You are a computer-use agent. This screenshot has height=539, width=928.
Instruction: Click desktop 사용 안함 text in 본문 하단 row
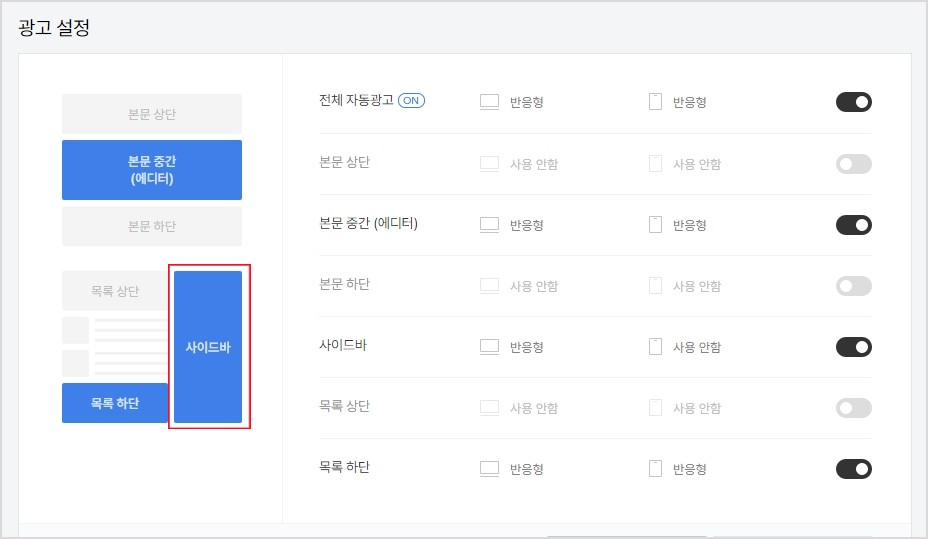coord(534,286)
